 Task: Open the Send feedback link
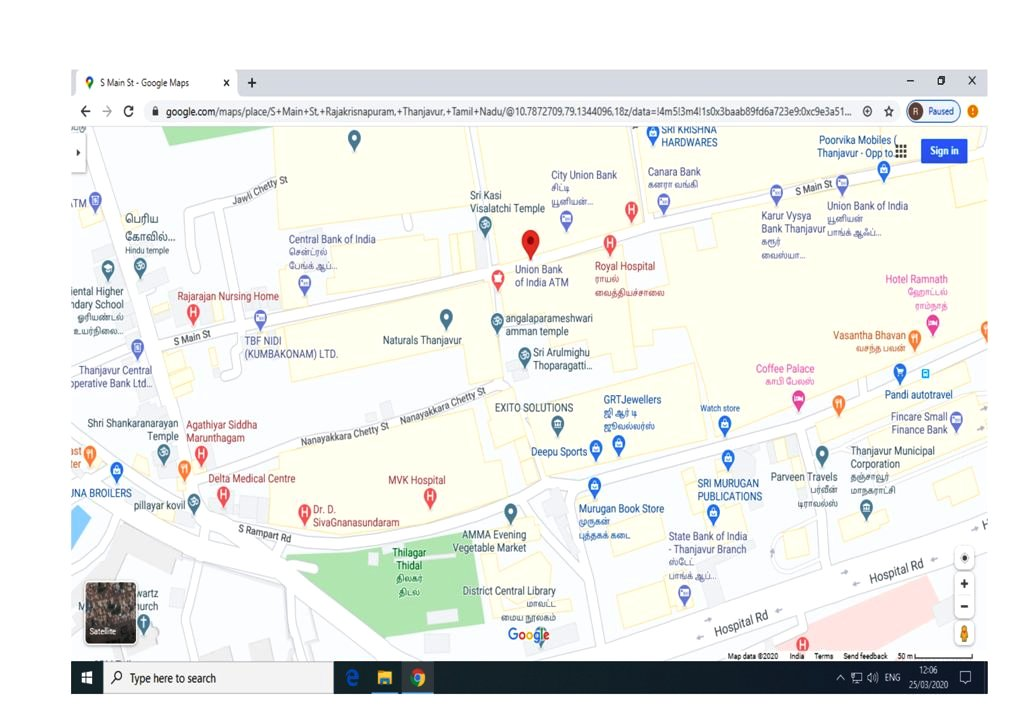pos(864,657)
